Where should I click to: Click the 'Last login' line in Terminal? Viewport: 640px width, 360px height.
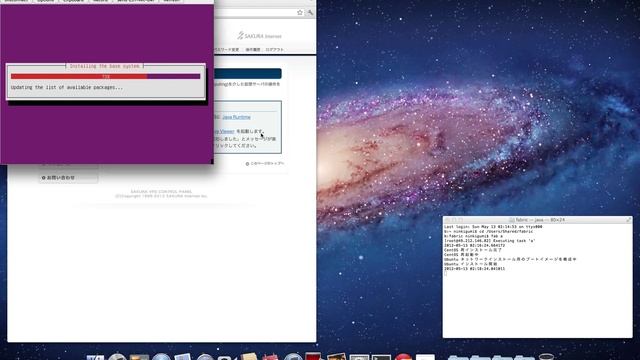(x=493, y=227)
